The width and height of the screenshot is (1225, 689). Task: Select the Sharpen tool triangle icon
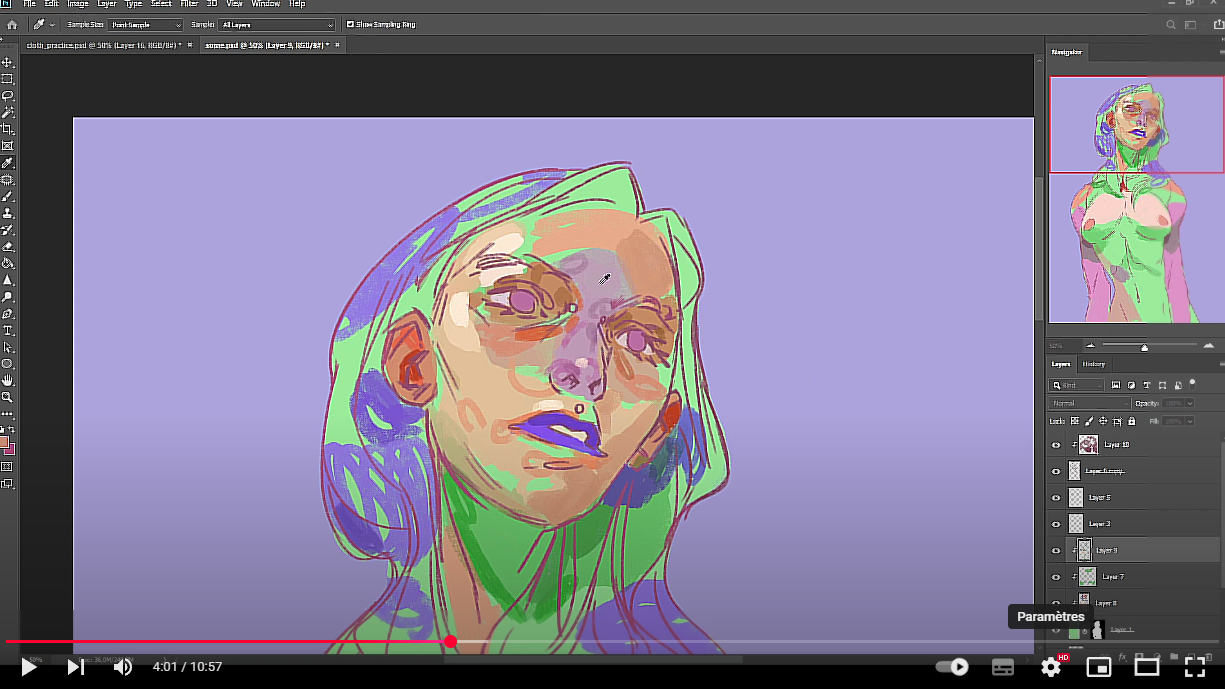[x=8, y=280]
